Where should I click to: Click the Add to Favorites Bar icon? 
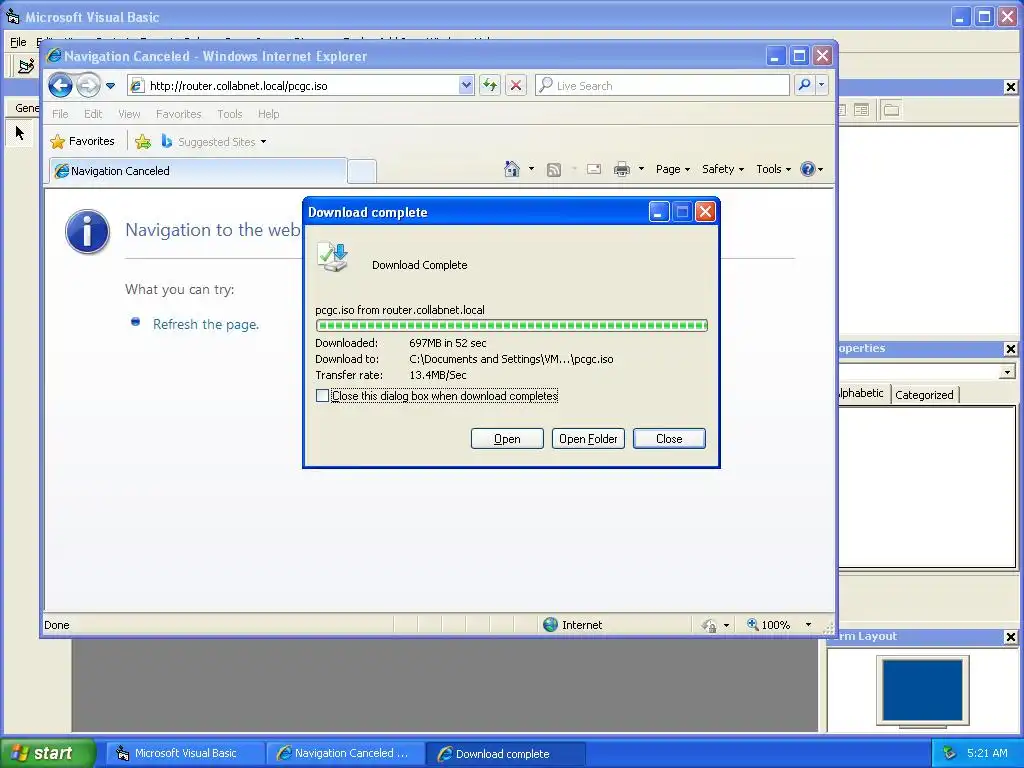tap(143, 141)
